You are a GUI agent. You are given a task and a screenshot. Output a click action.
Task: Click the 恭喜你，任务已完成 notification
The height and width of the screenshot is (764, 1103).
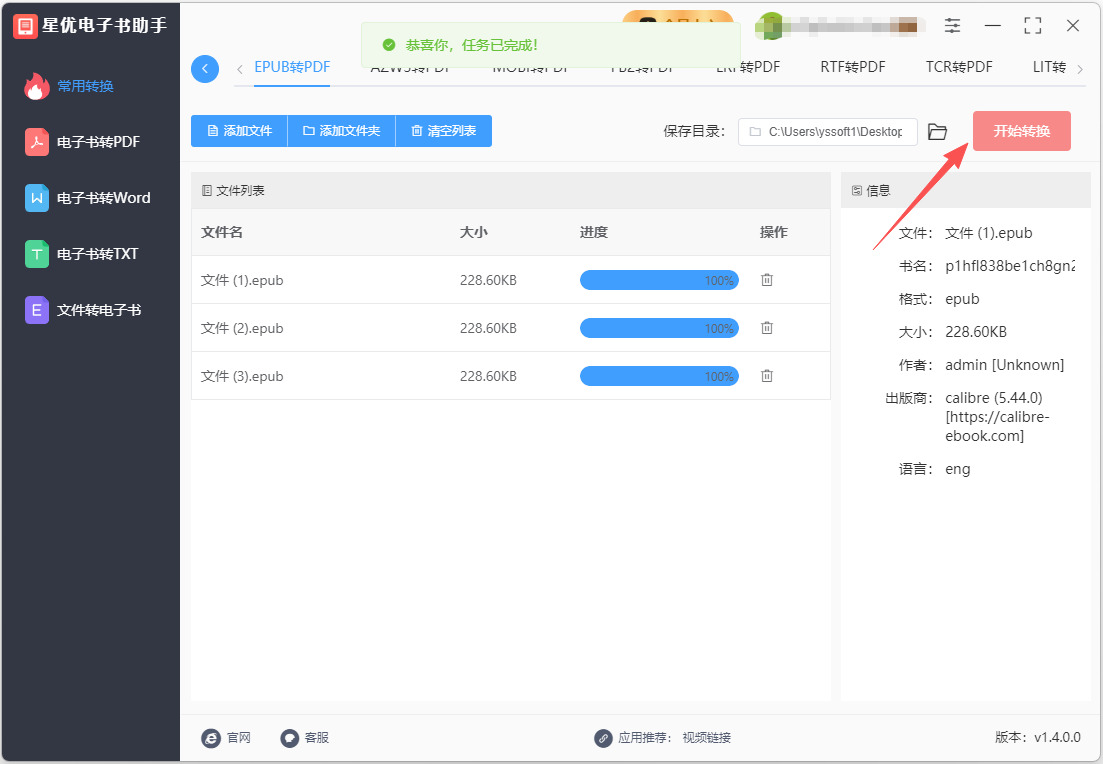click(x=551, y=45)
